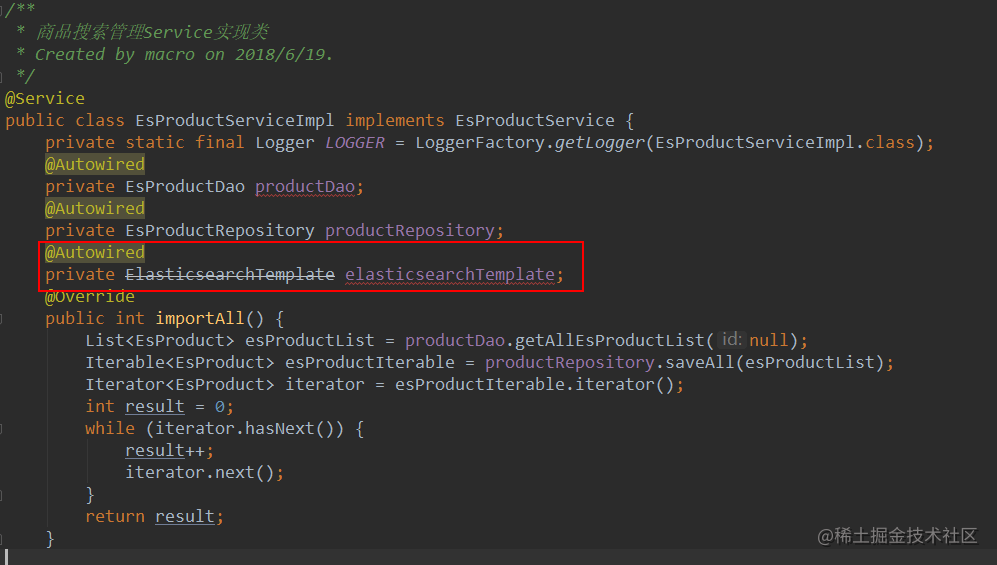Collapse the Javadoc comment fold marker

[x=2, y=10]
